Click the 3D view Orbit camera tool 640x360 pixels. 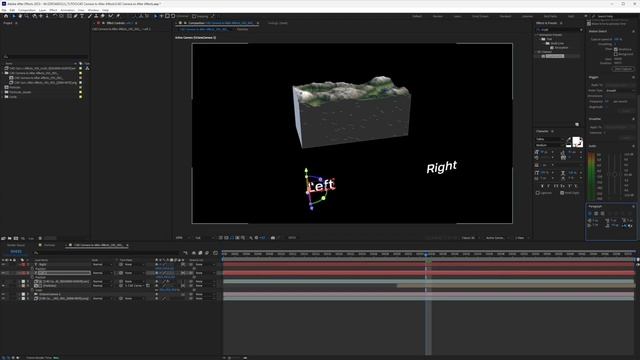[34, 16]
